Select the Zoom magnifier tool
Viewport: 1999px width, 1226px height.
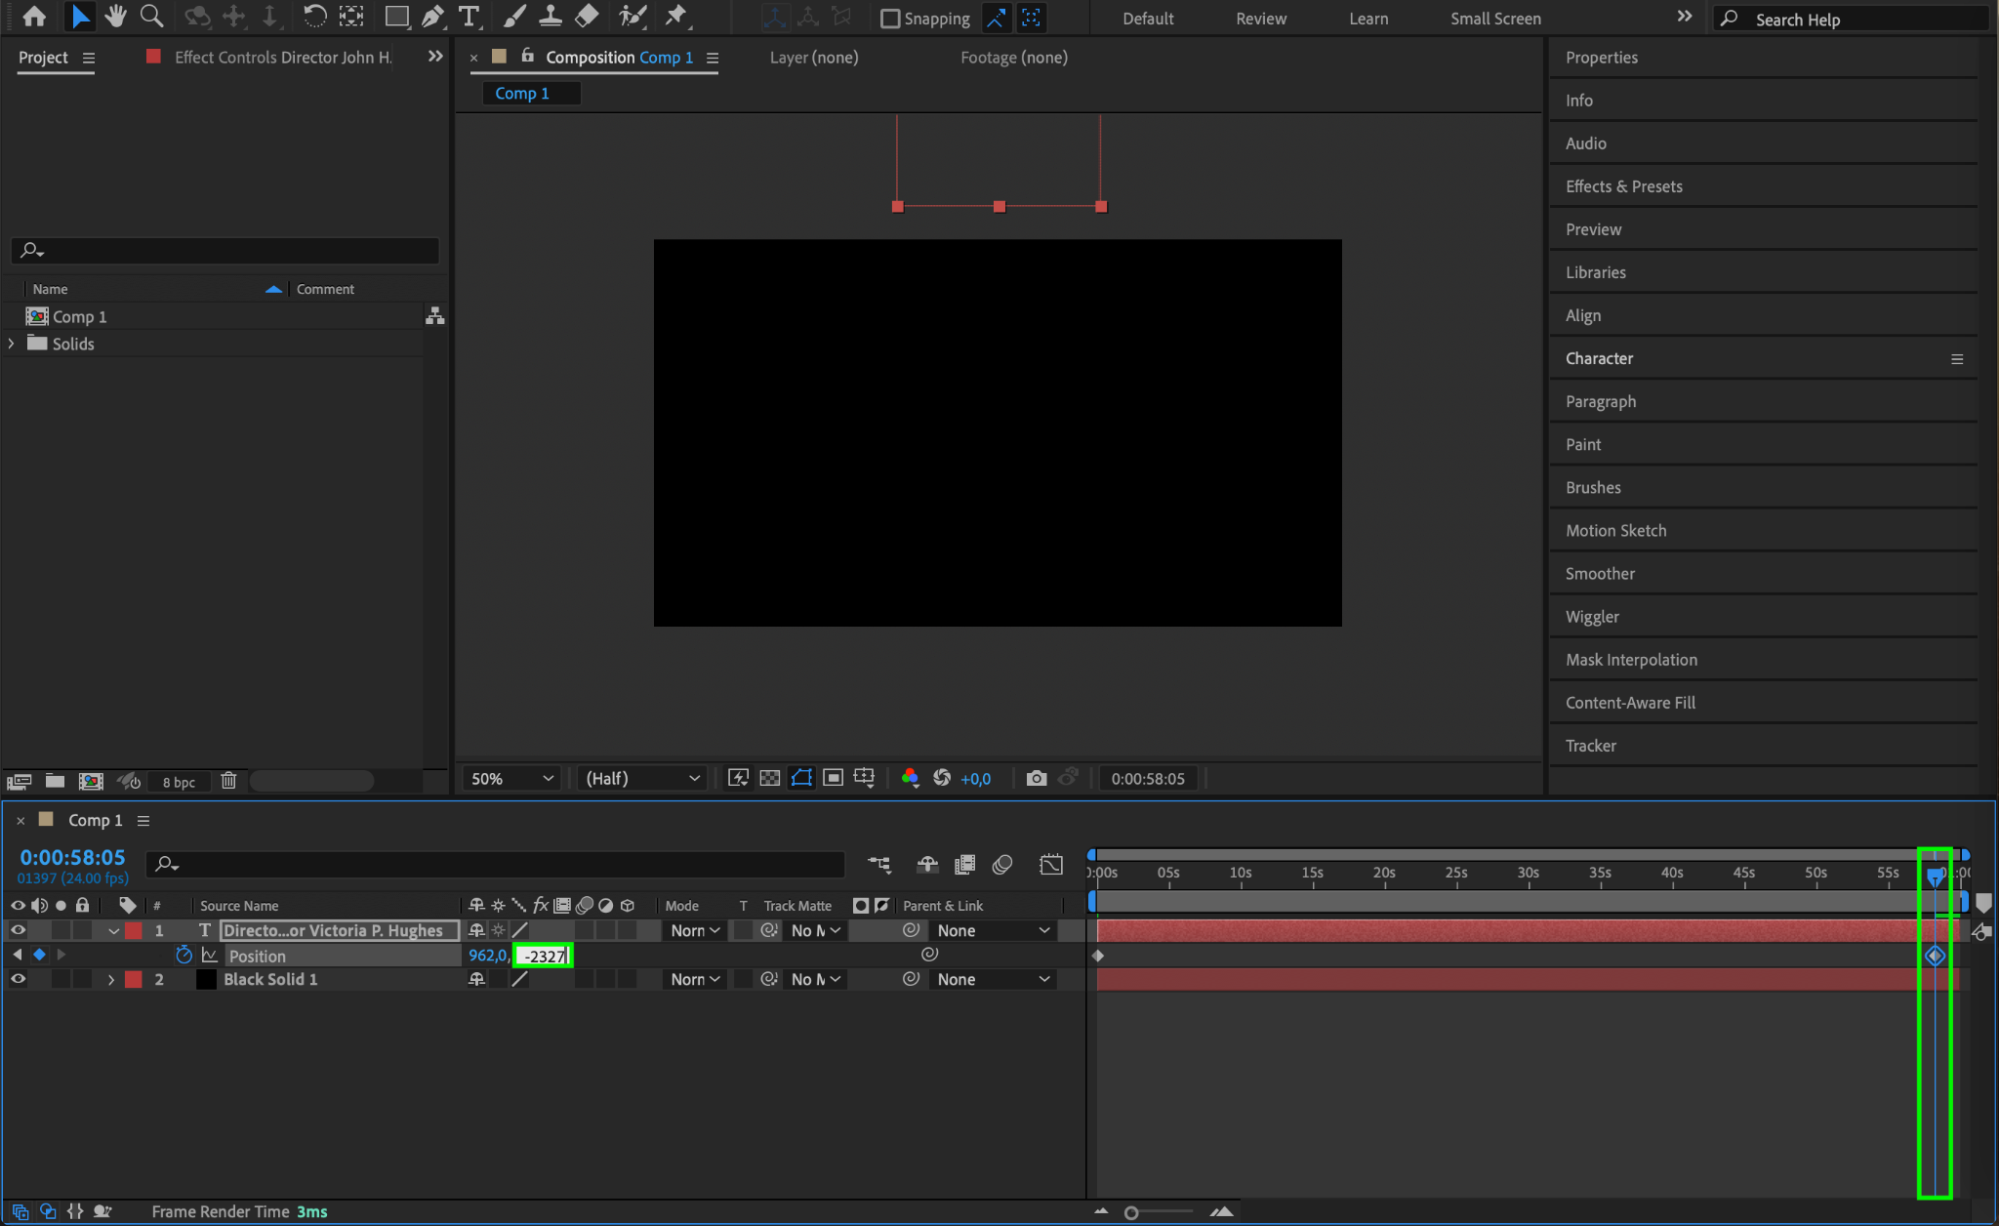coord(152,16)
